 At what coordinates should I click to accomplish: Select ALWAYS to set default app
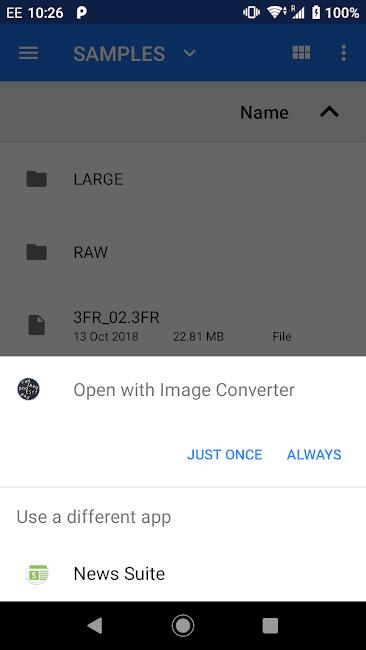point(314,455)
